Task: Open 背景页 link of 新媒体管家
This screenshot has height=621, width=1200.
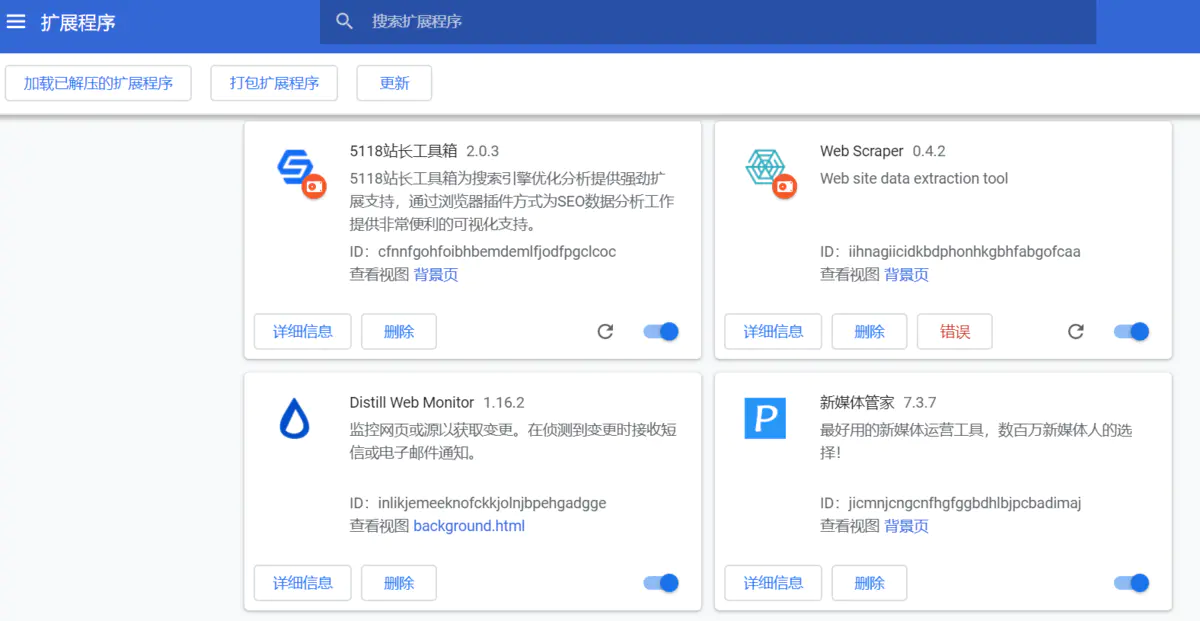Action: coord(907,526)
